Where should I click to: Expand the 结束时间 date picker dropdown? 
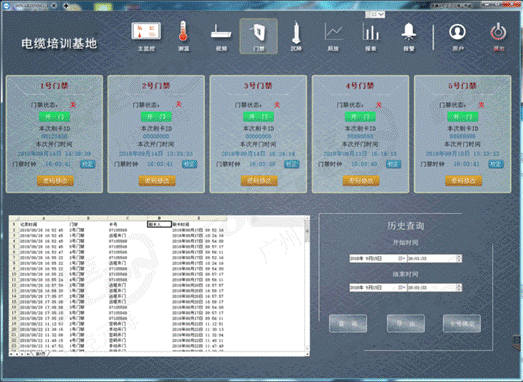402,287
